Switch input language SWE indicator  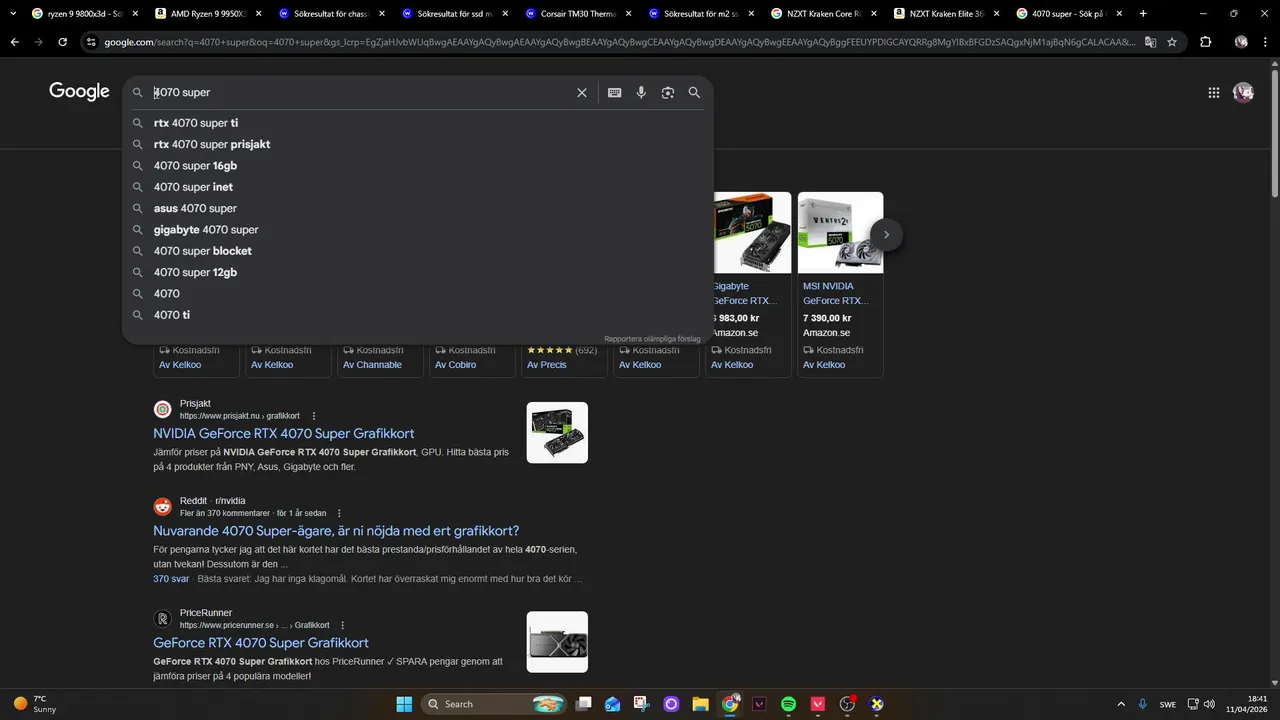pyautogui.click(x=1168, y=704)
